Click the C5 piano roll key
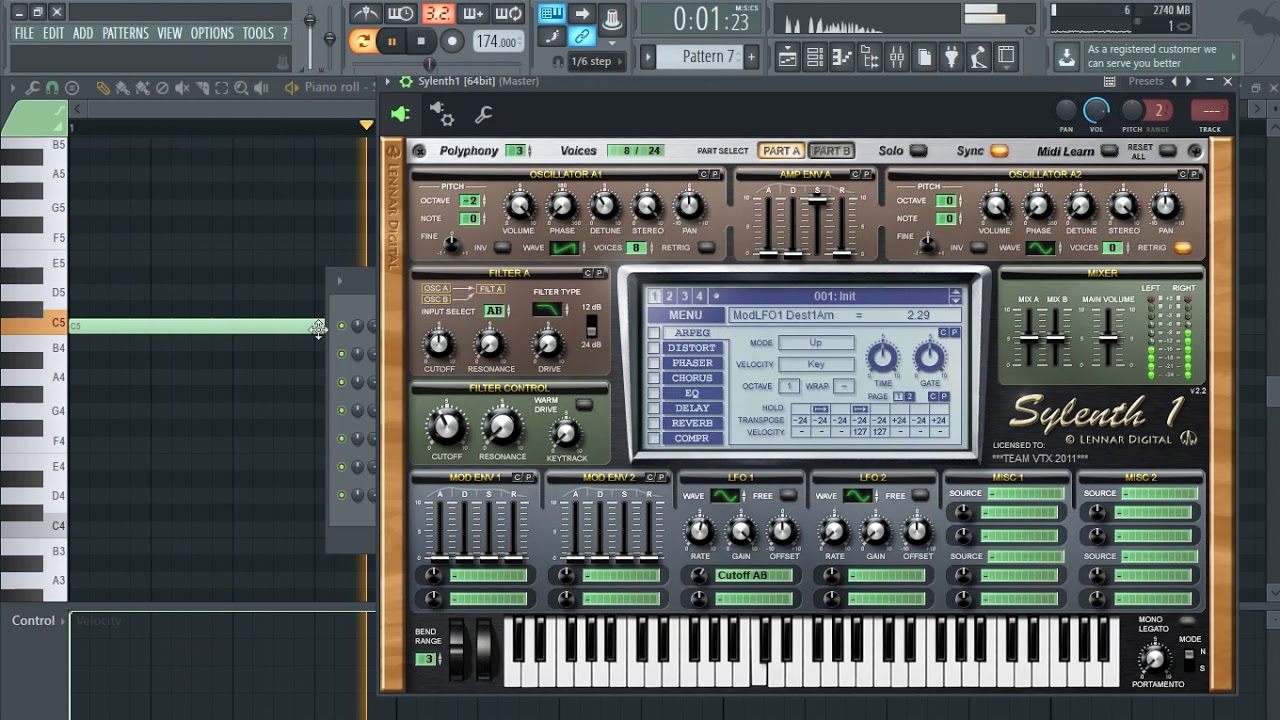The height and width of the screenshot is (720, 1280). point(33,324)
